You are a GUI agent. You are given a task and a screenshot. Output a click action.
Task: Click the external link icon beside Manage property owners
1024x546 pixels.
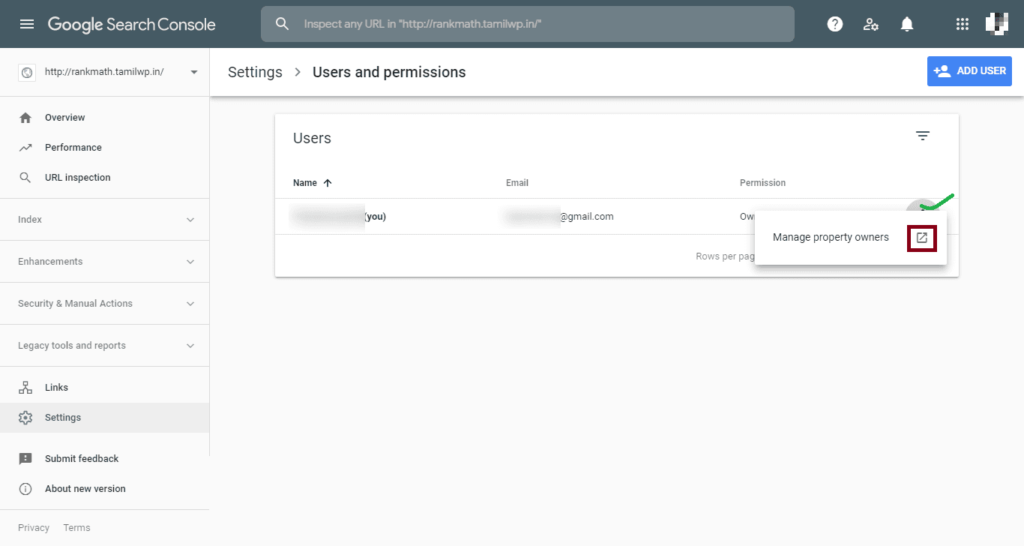tap(921, 238)
